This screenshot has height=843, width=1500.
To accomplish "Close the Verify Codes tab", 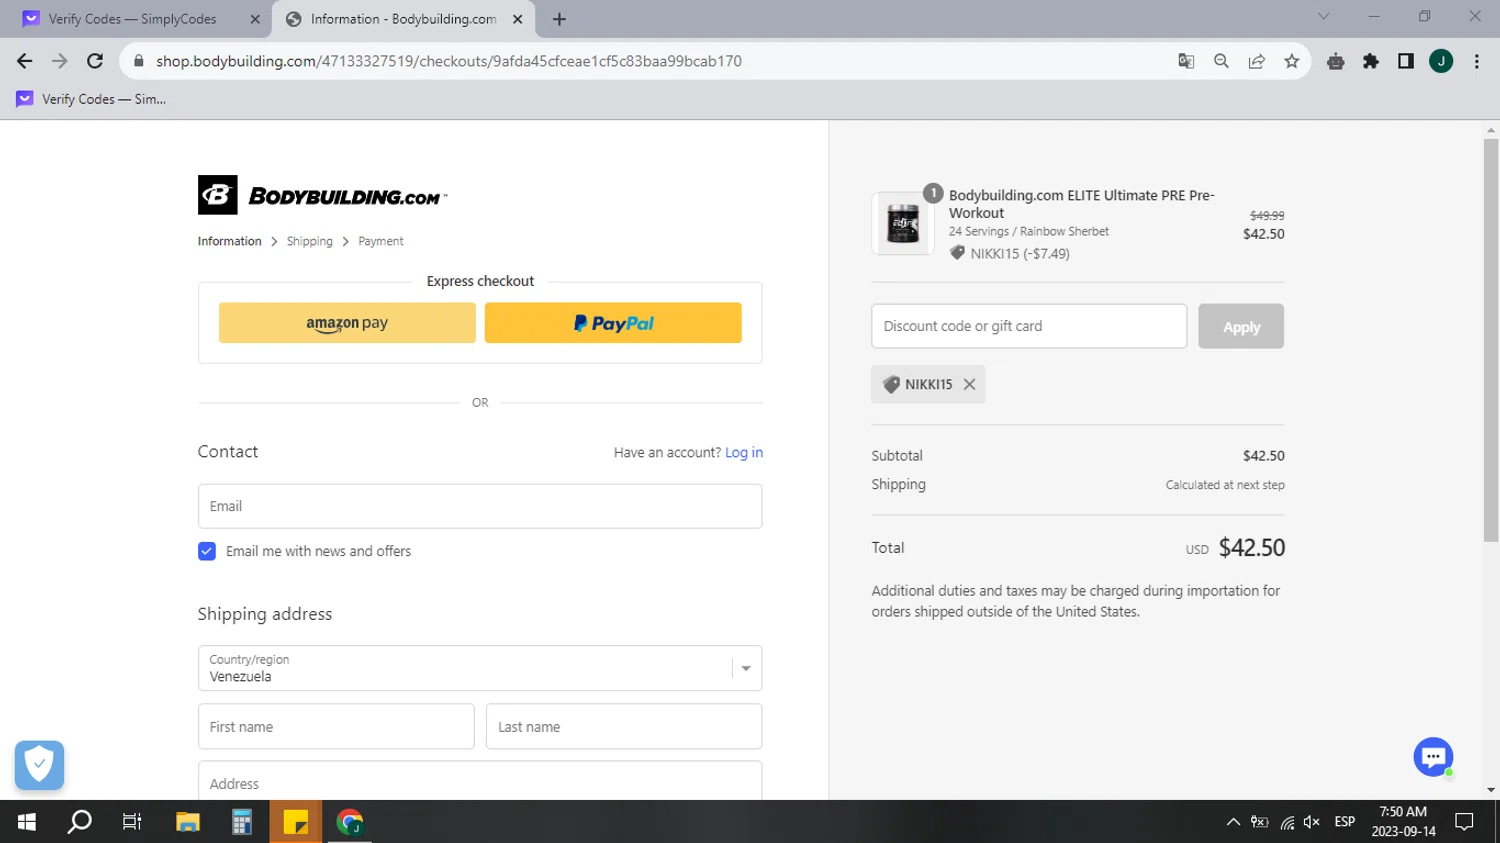I will [x=255, y=19].
